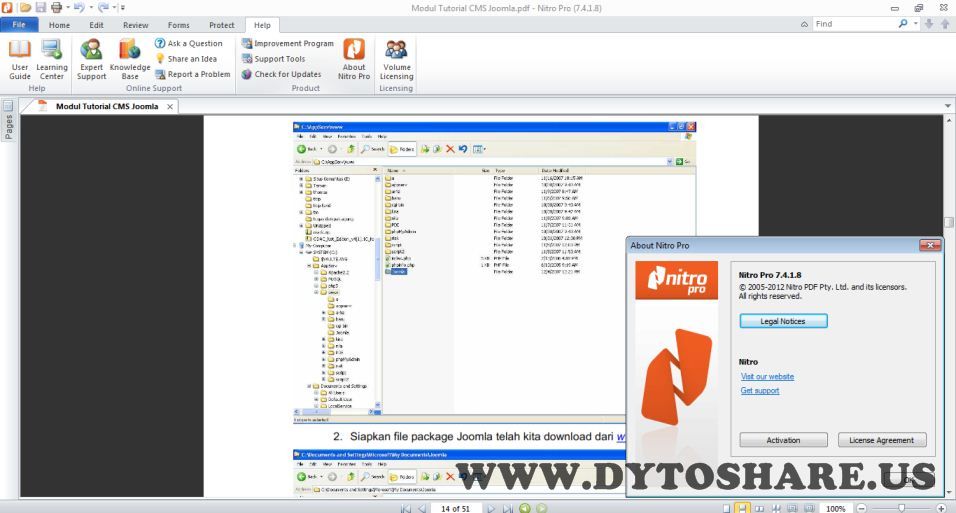Open Support Tools

(x=273, y=59)
